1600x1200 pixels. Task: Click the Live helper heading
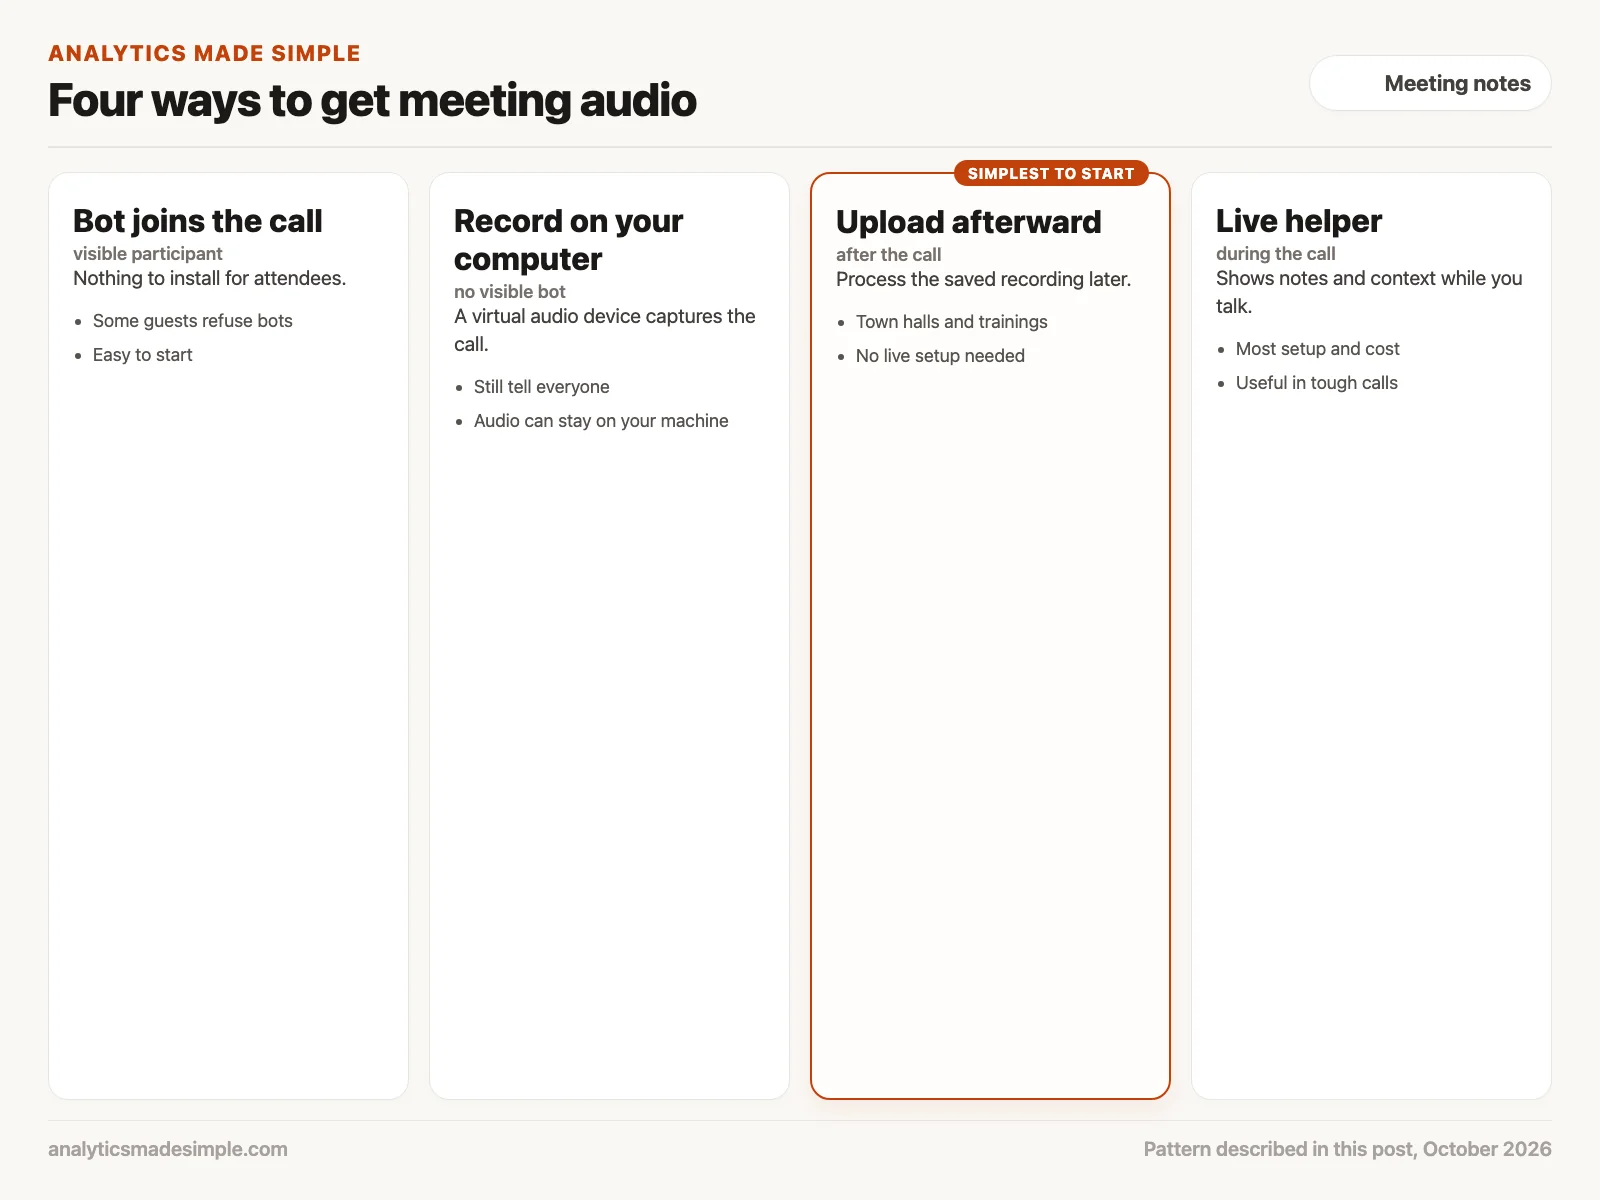click(x=1299, y=221)
